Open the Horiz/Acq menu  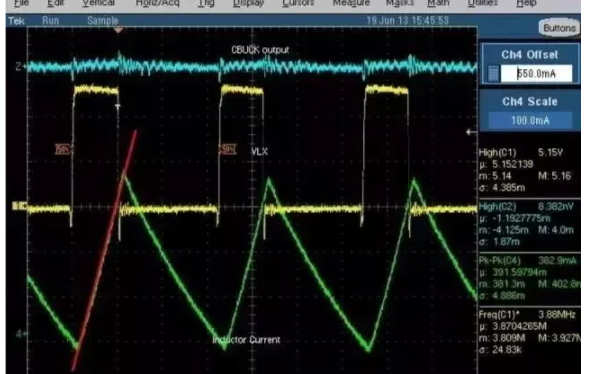click(157, 3)
